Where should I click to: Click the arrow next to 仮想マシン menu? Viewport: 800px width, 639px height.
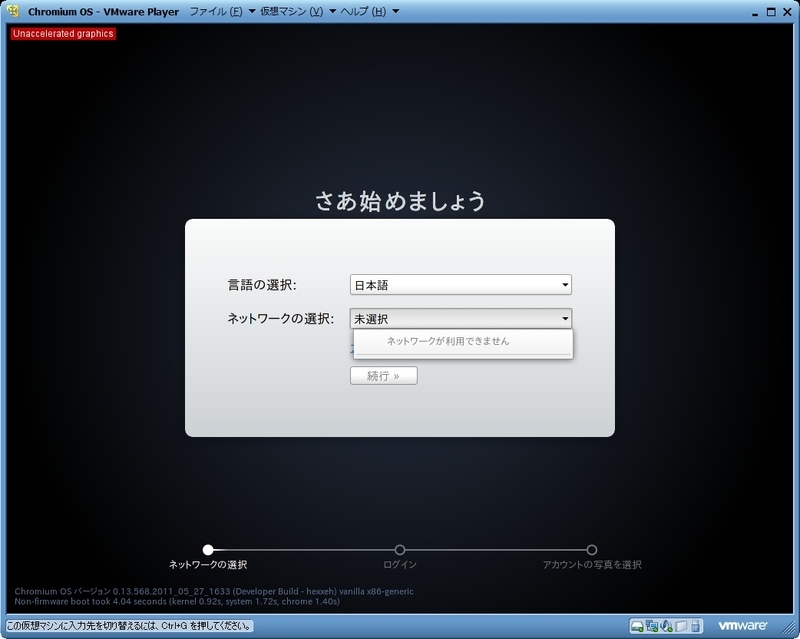332,11
